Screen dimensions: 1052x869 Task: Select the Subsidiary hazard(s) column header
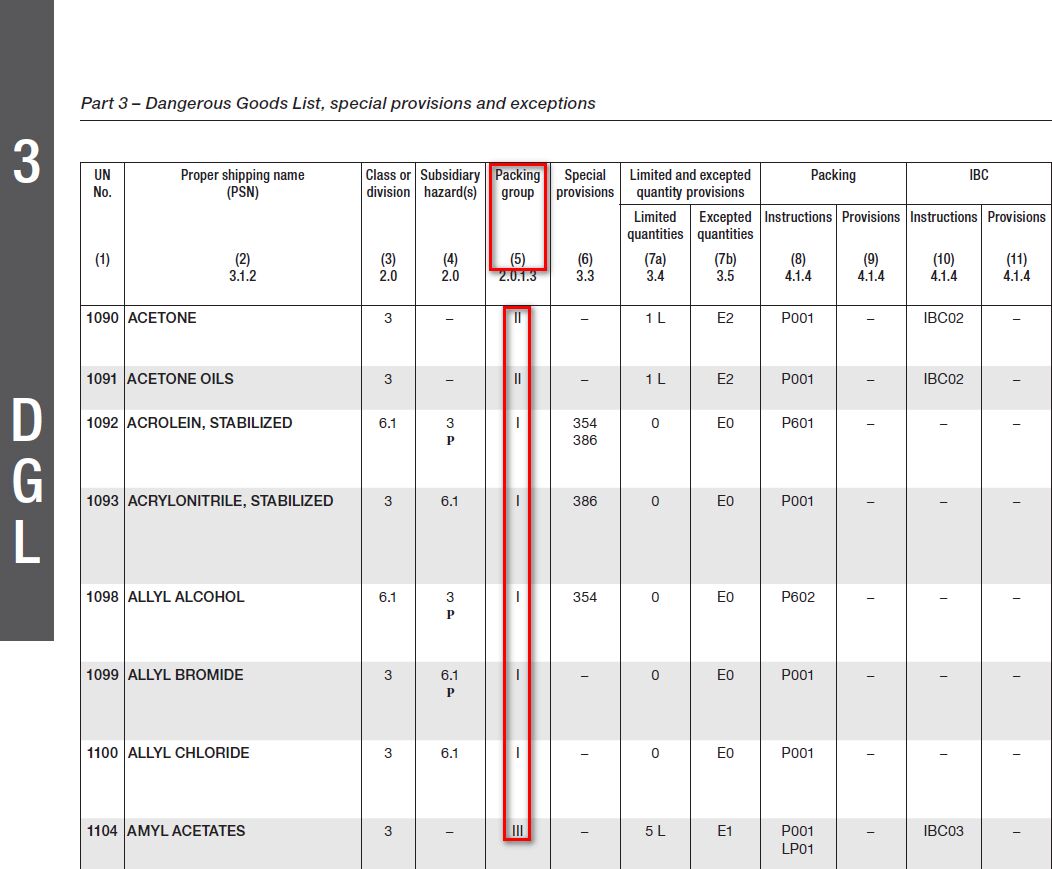coord(450,183)
